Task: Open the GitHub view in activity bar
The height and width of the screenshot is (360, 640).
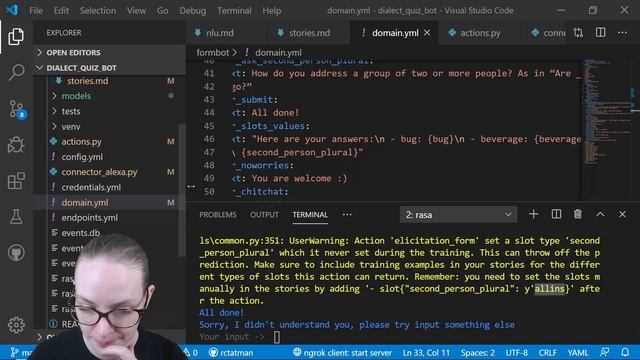Action: (x=16, y=253)
